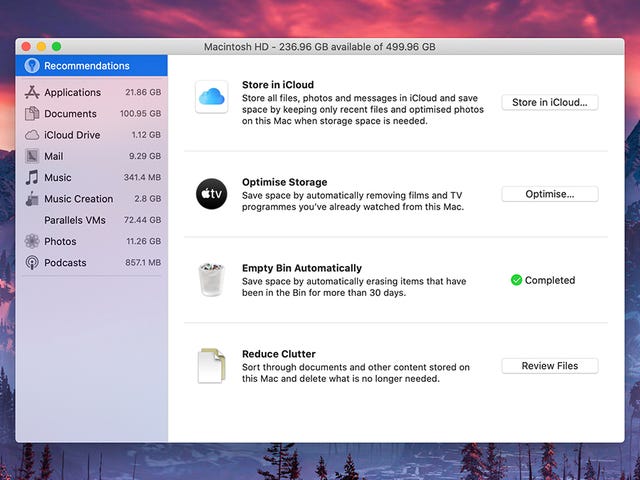Click the 72.44 GB size value

point(142,220)
